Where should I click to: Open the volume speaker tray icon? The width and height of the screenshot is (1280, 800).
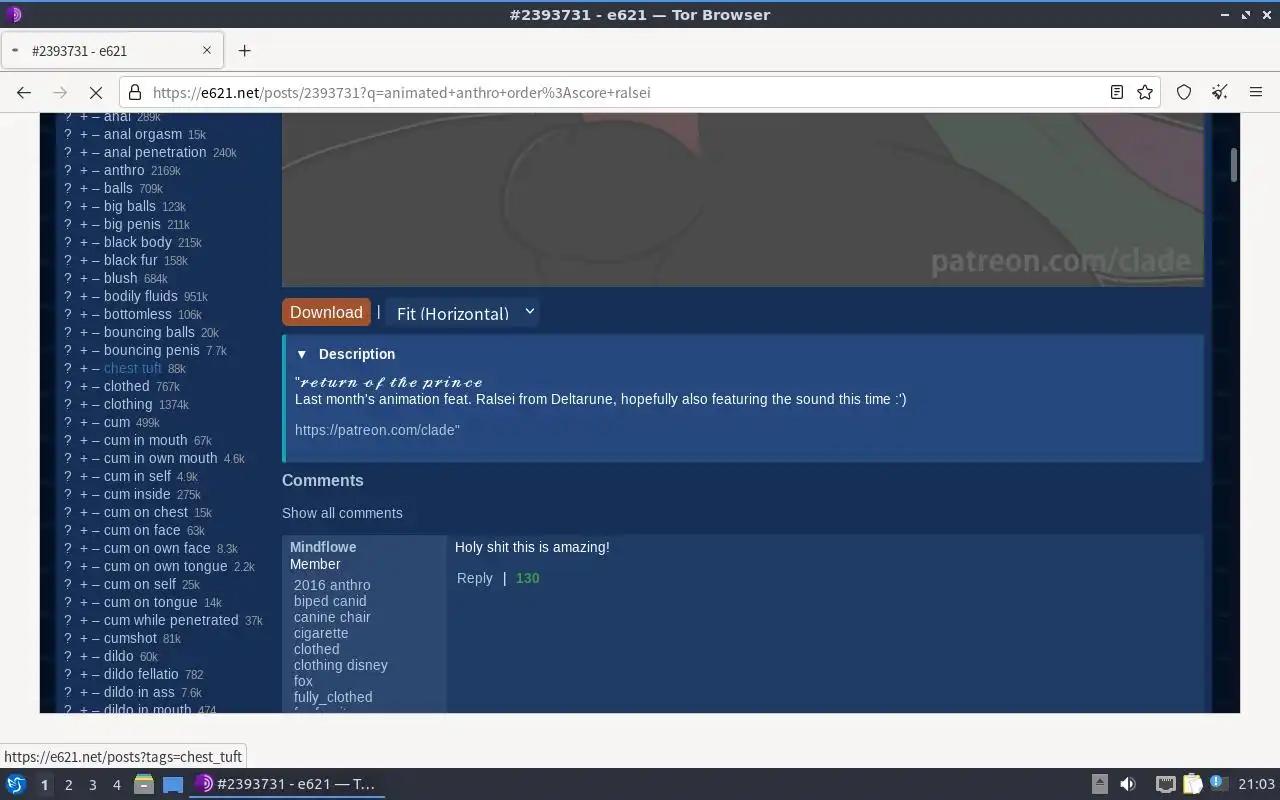click(x=1127, y=784)
